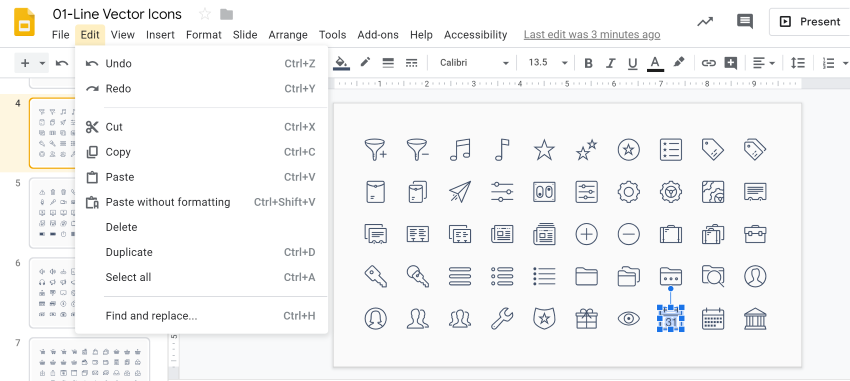This screenshot has width=850, height=381.
Task: Choose Paste without formatting
Action: (x=201, y=202)
